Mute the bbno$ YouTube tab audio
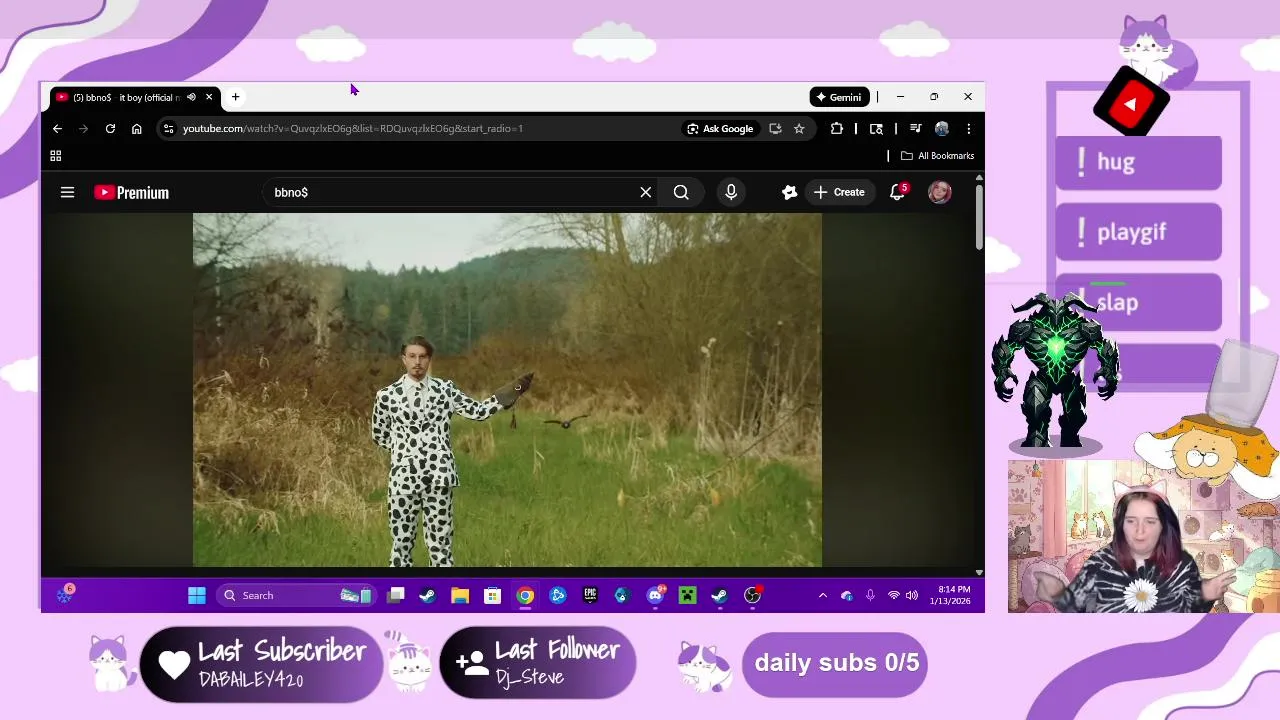1280x720 pixels. [191, 97]
